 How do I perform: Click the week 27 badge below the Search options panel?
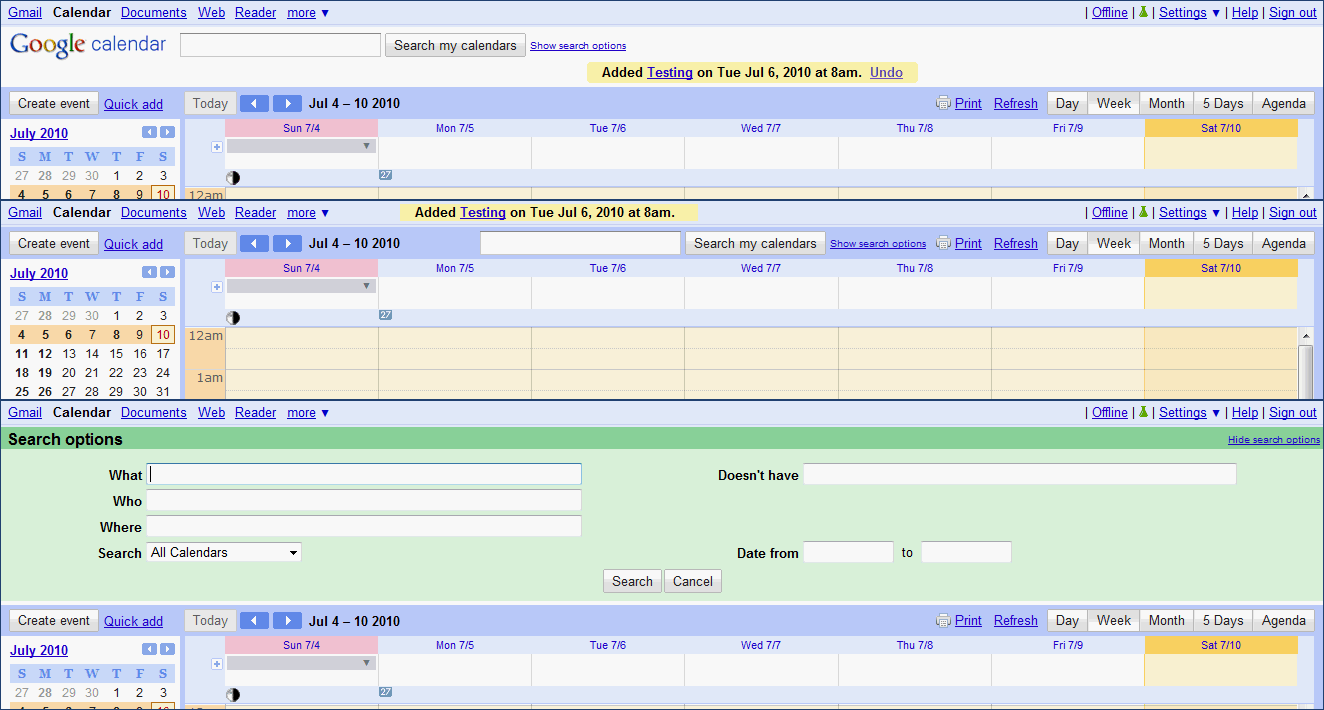(385, 692)
